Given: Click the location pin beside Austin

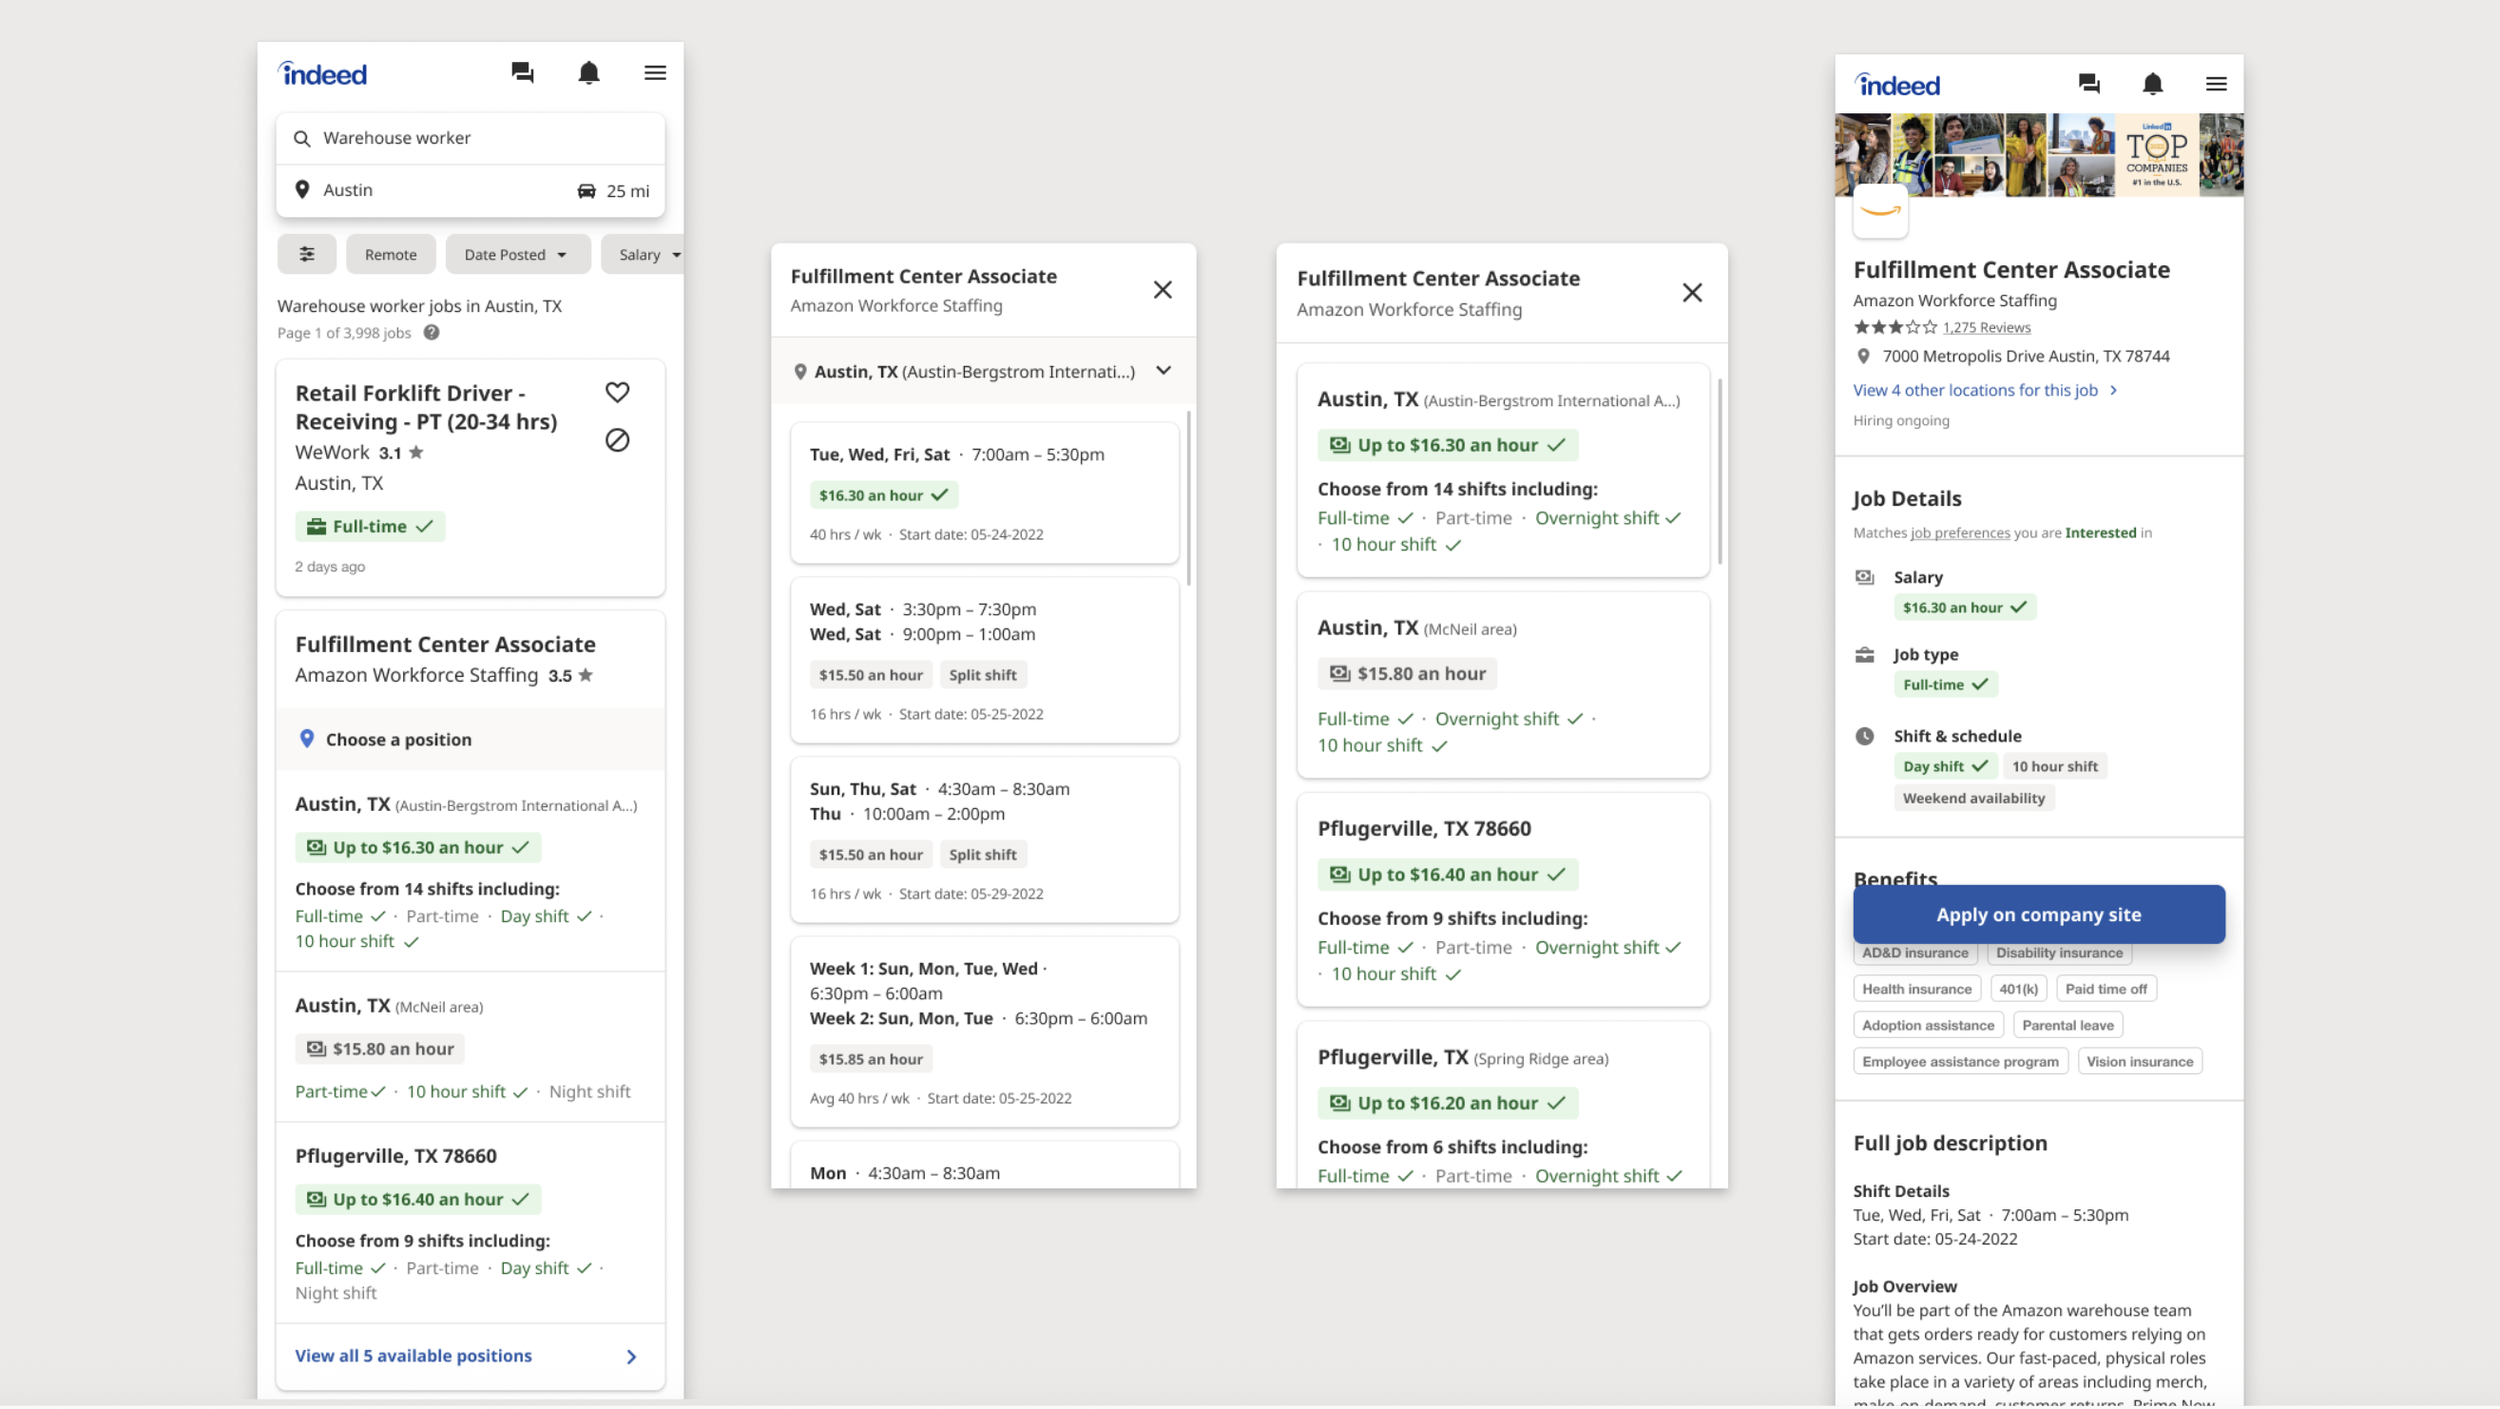Looking at the screenshot, I should pos(302,190).
